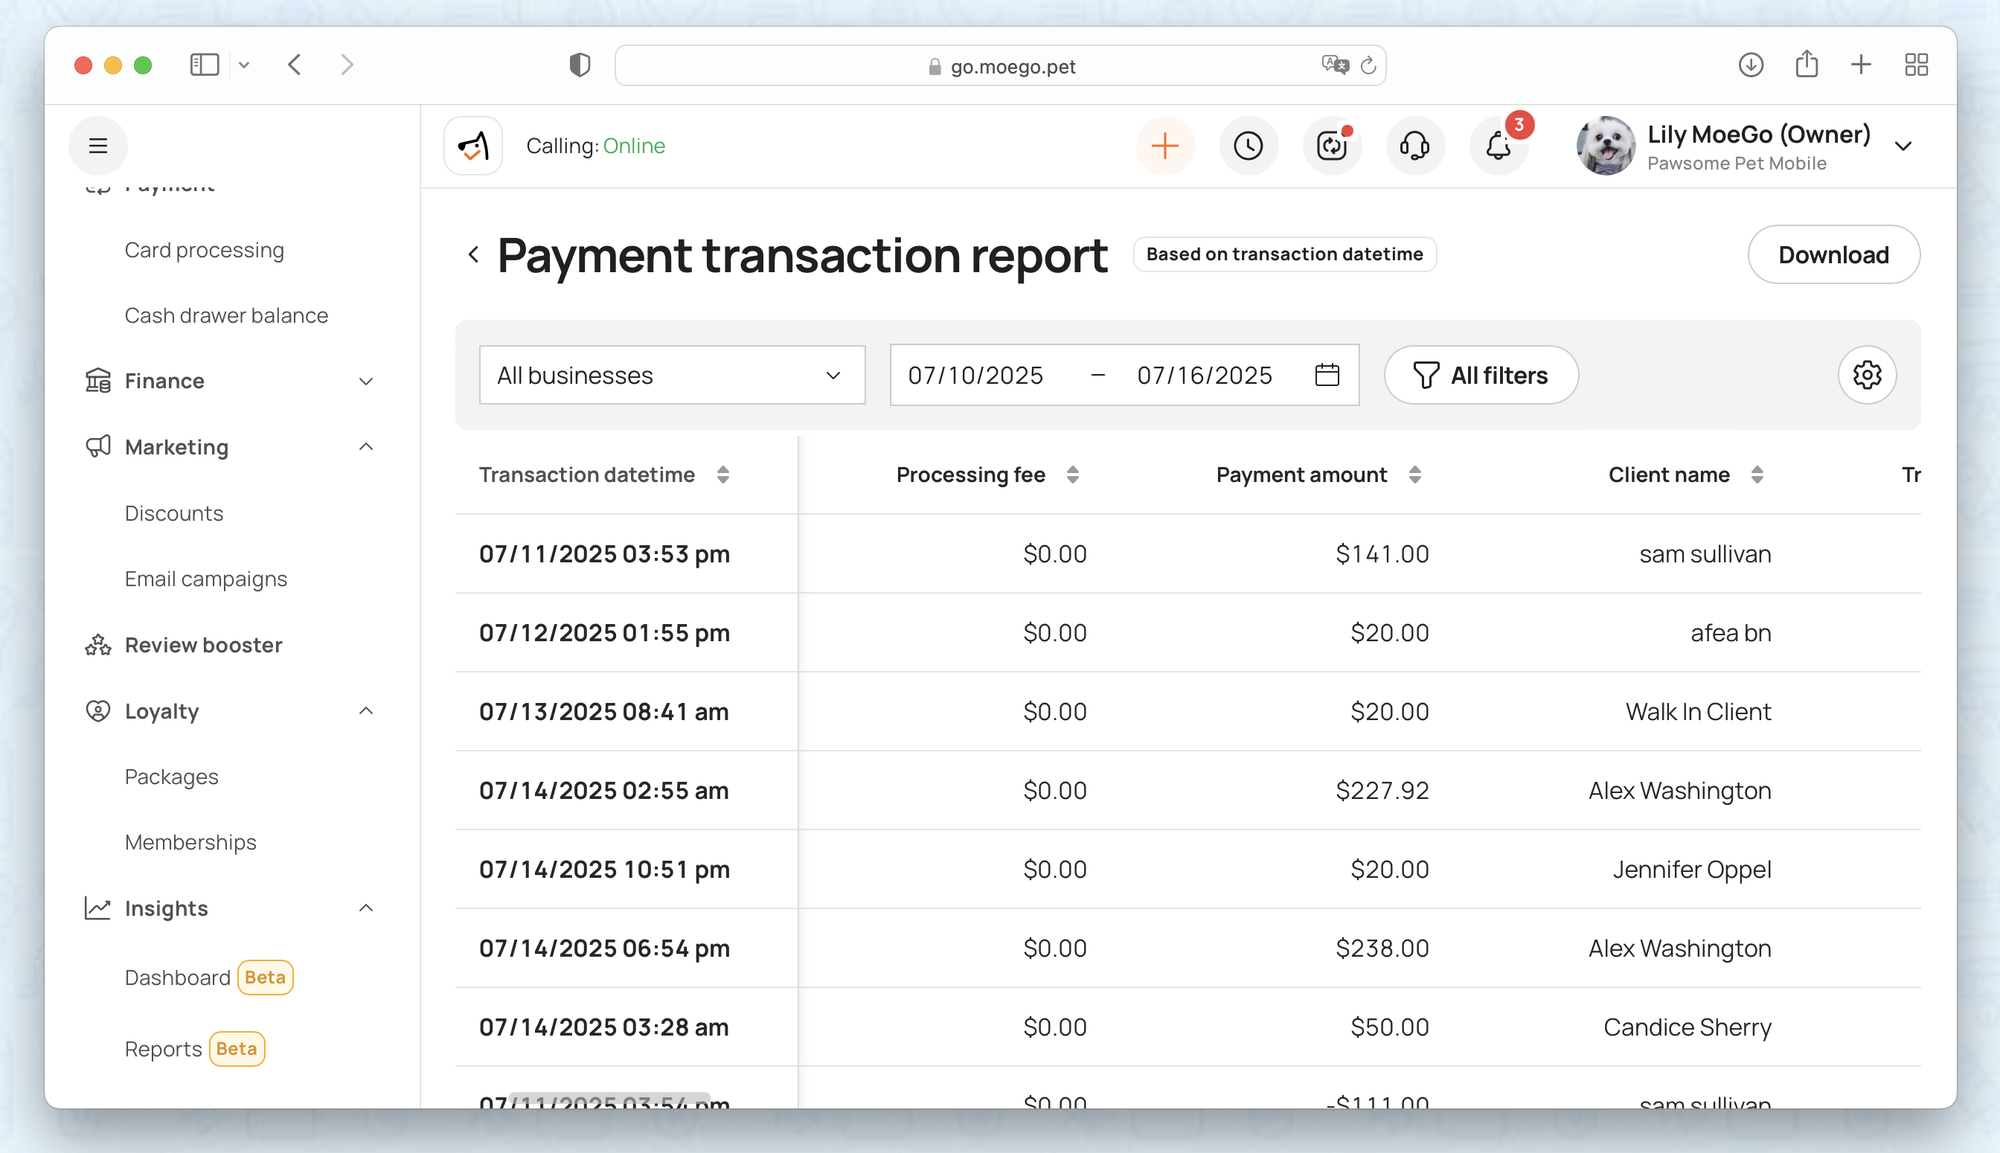Open the clock history icon
This screenshot has height=1153, width=2000.
(1248, 146)
